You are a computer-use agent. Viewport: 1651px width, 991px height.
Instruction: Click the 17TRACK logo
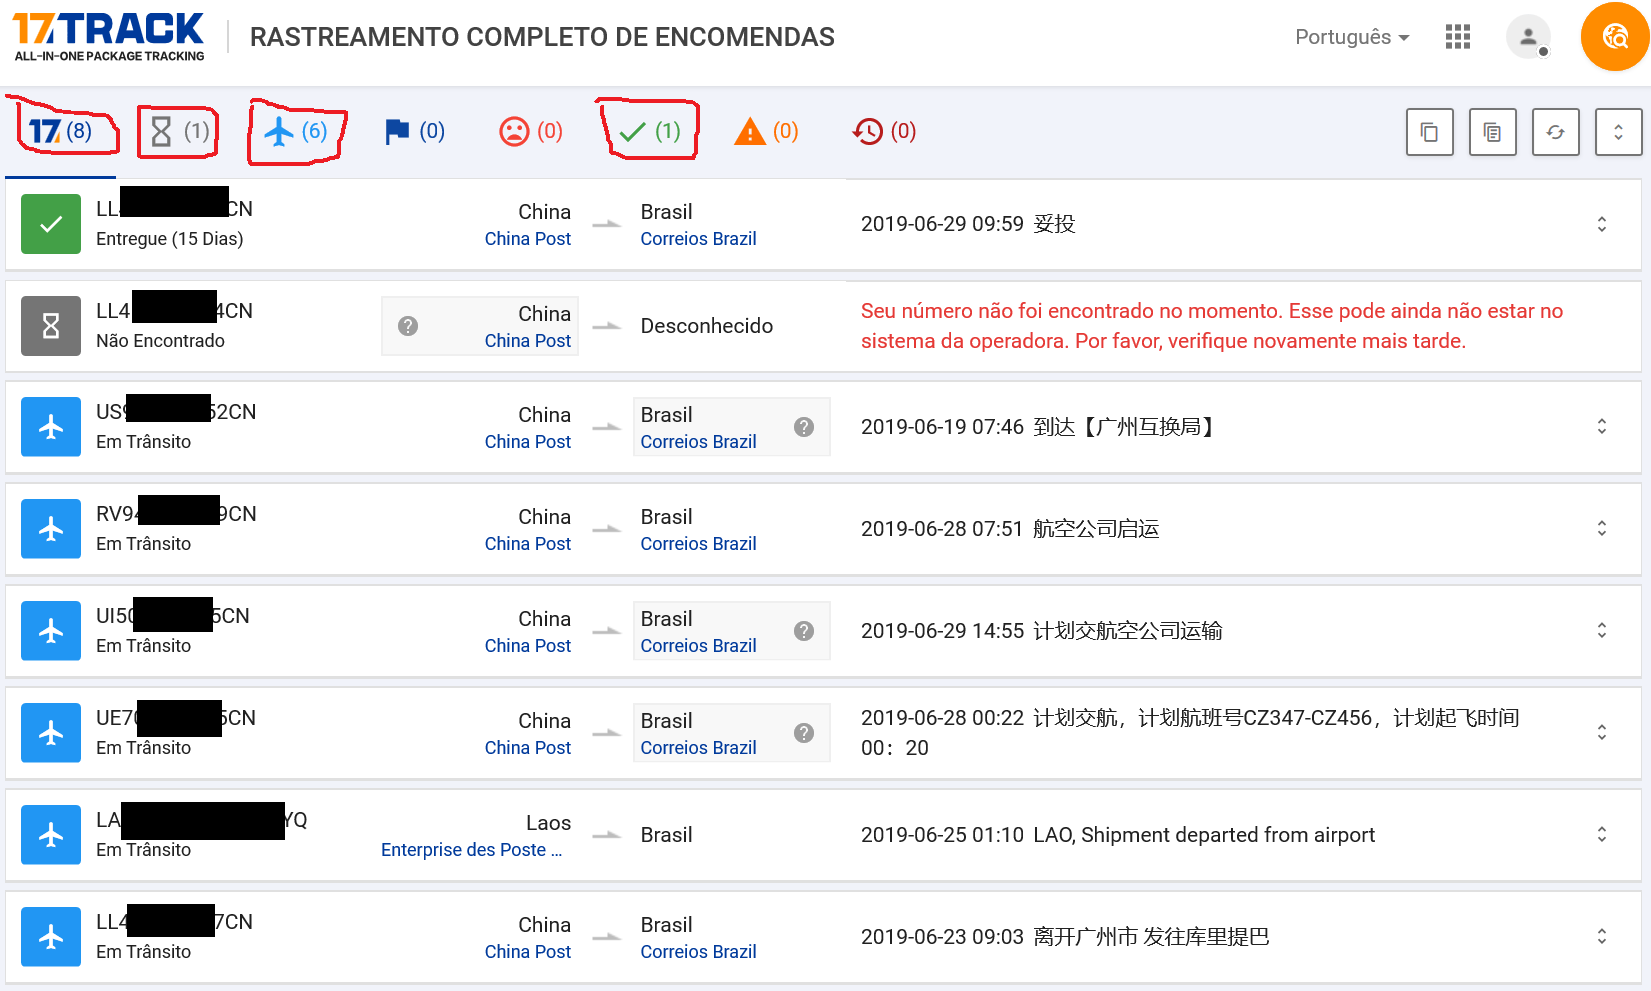[x=108, y=37]
